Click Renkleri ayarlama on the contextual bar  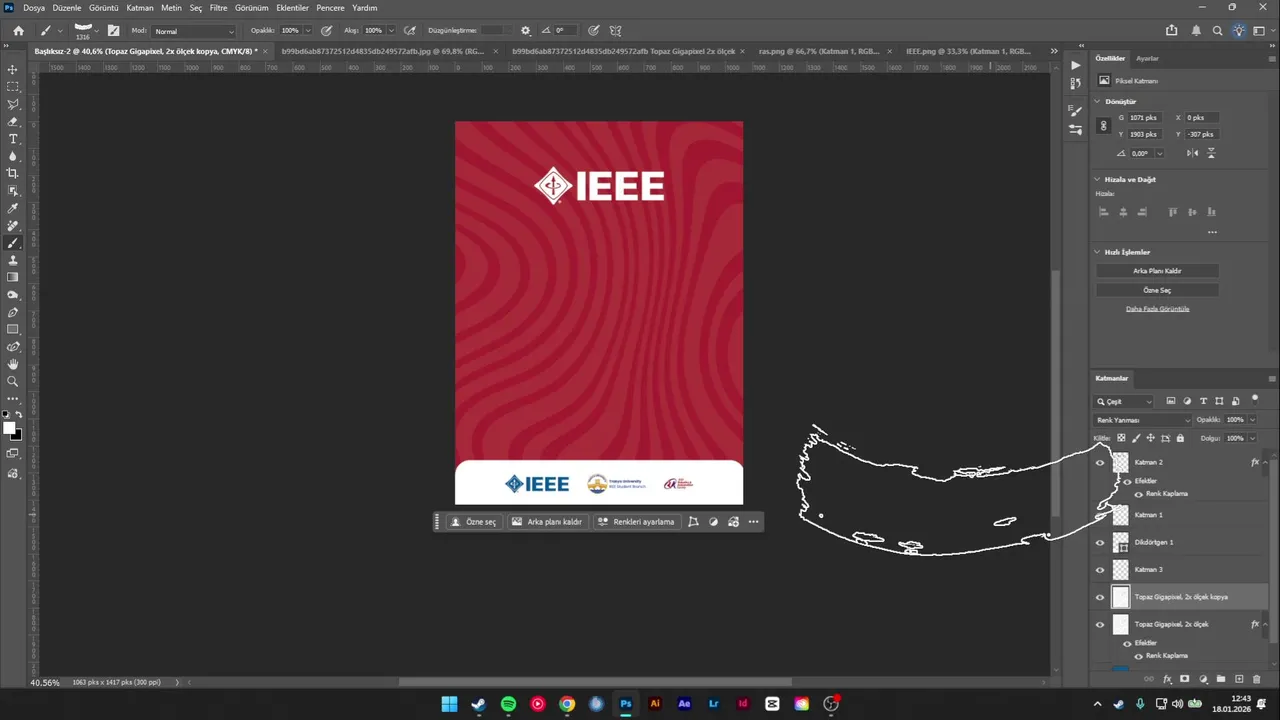click(635, 522)
